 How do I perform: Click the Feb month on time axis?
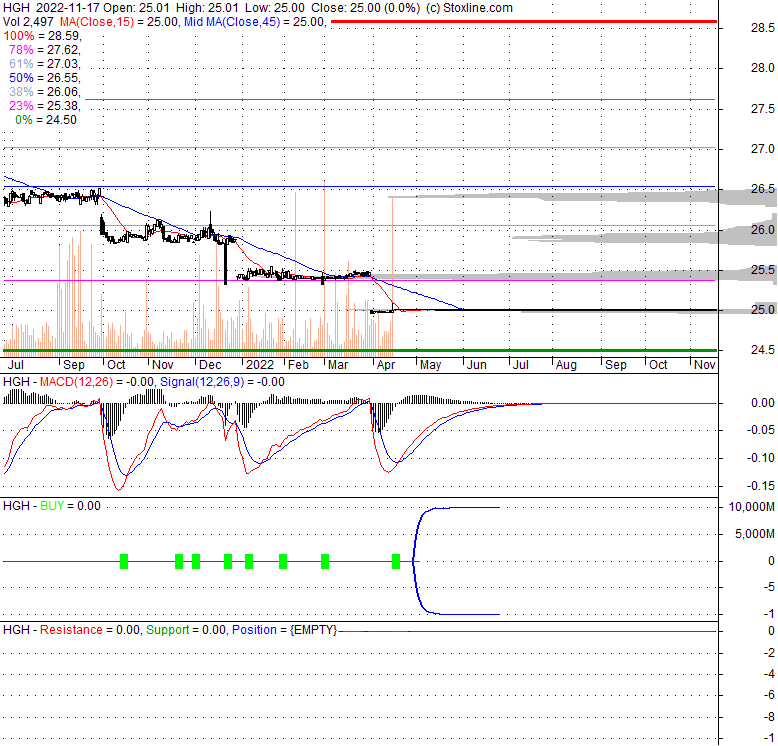pyautogui.click(x=299, y=365)
